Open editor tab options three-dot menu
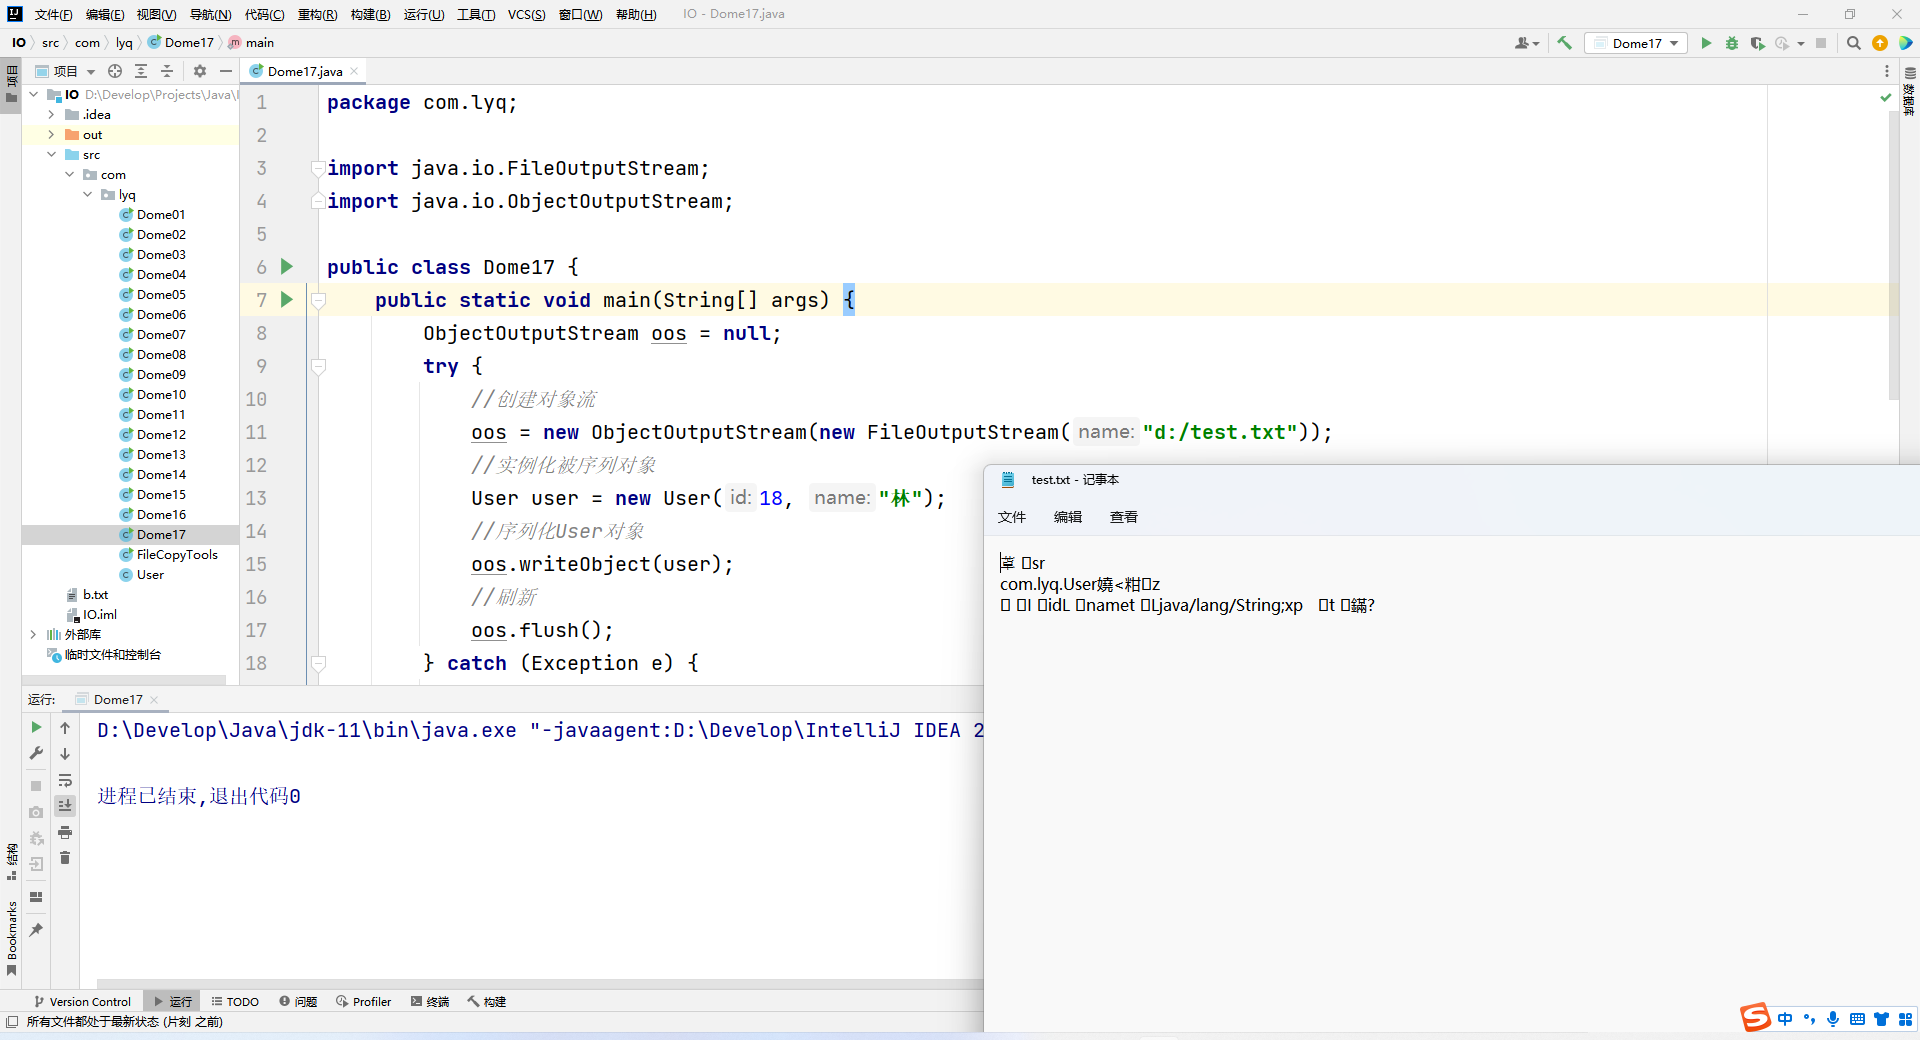 pos(1887,71)
